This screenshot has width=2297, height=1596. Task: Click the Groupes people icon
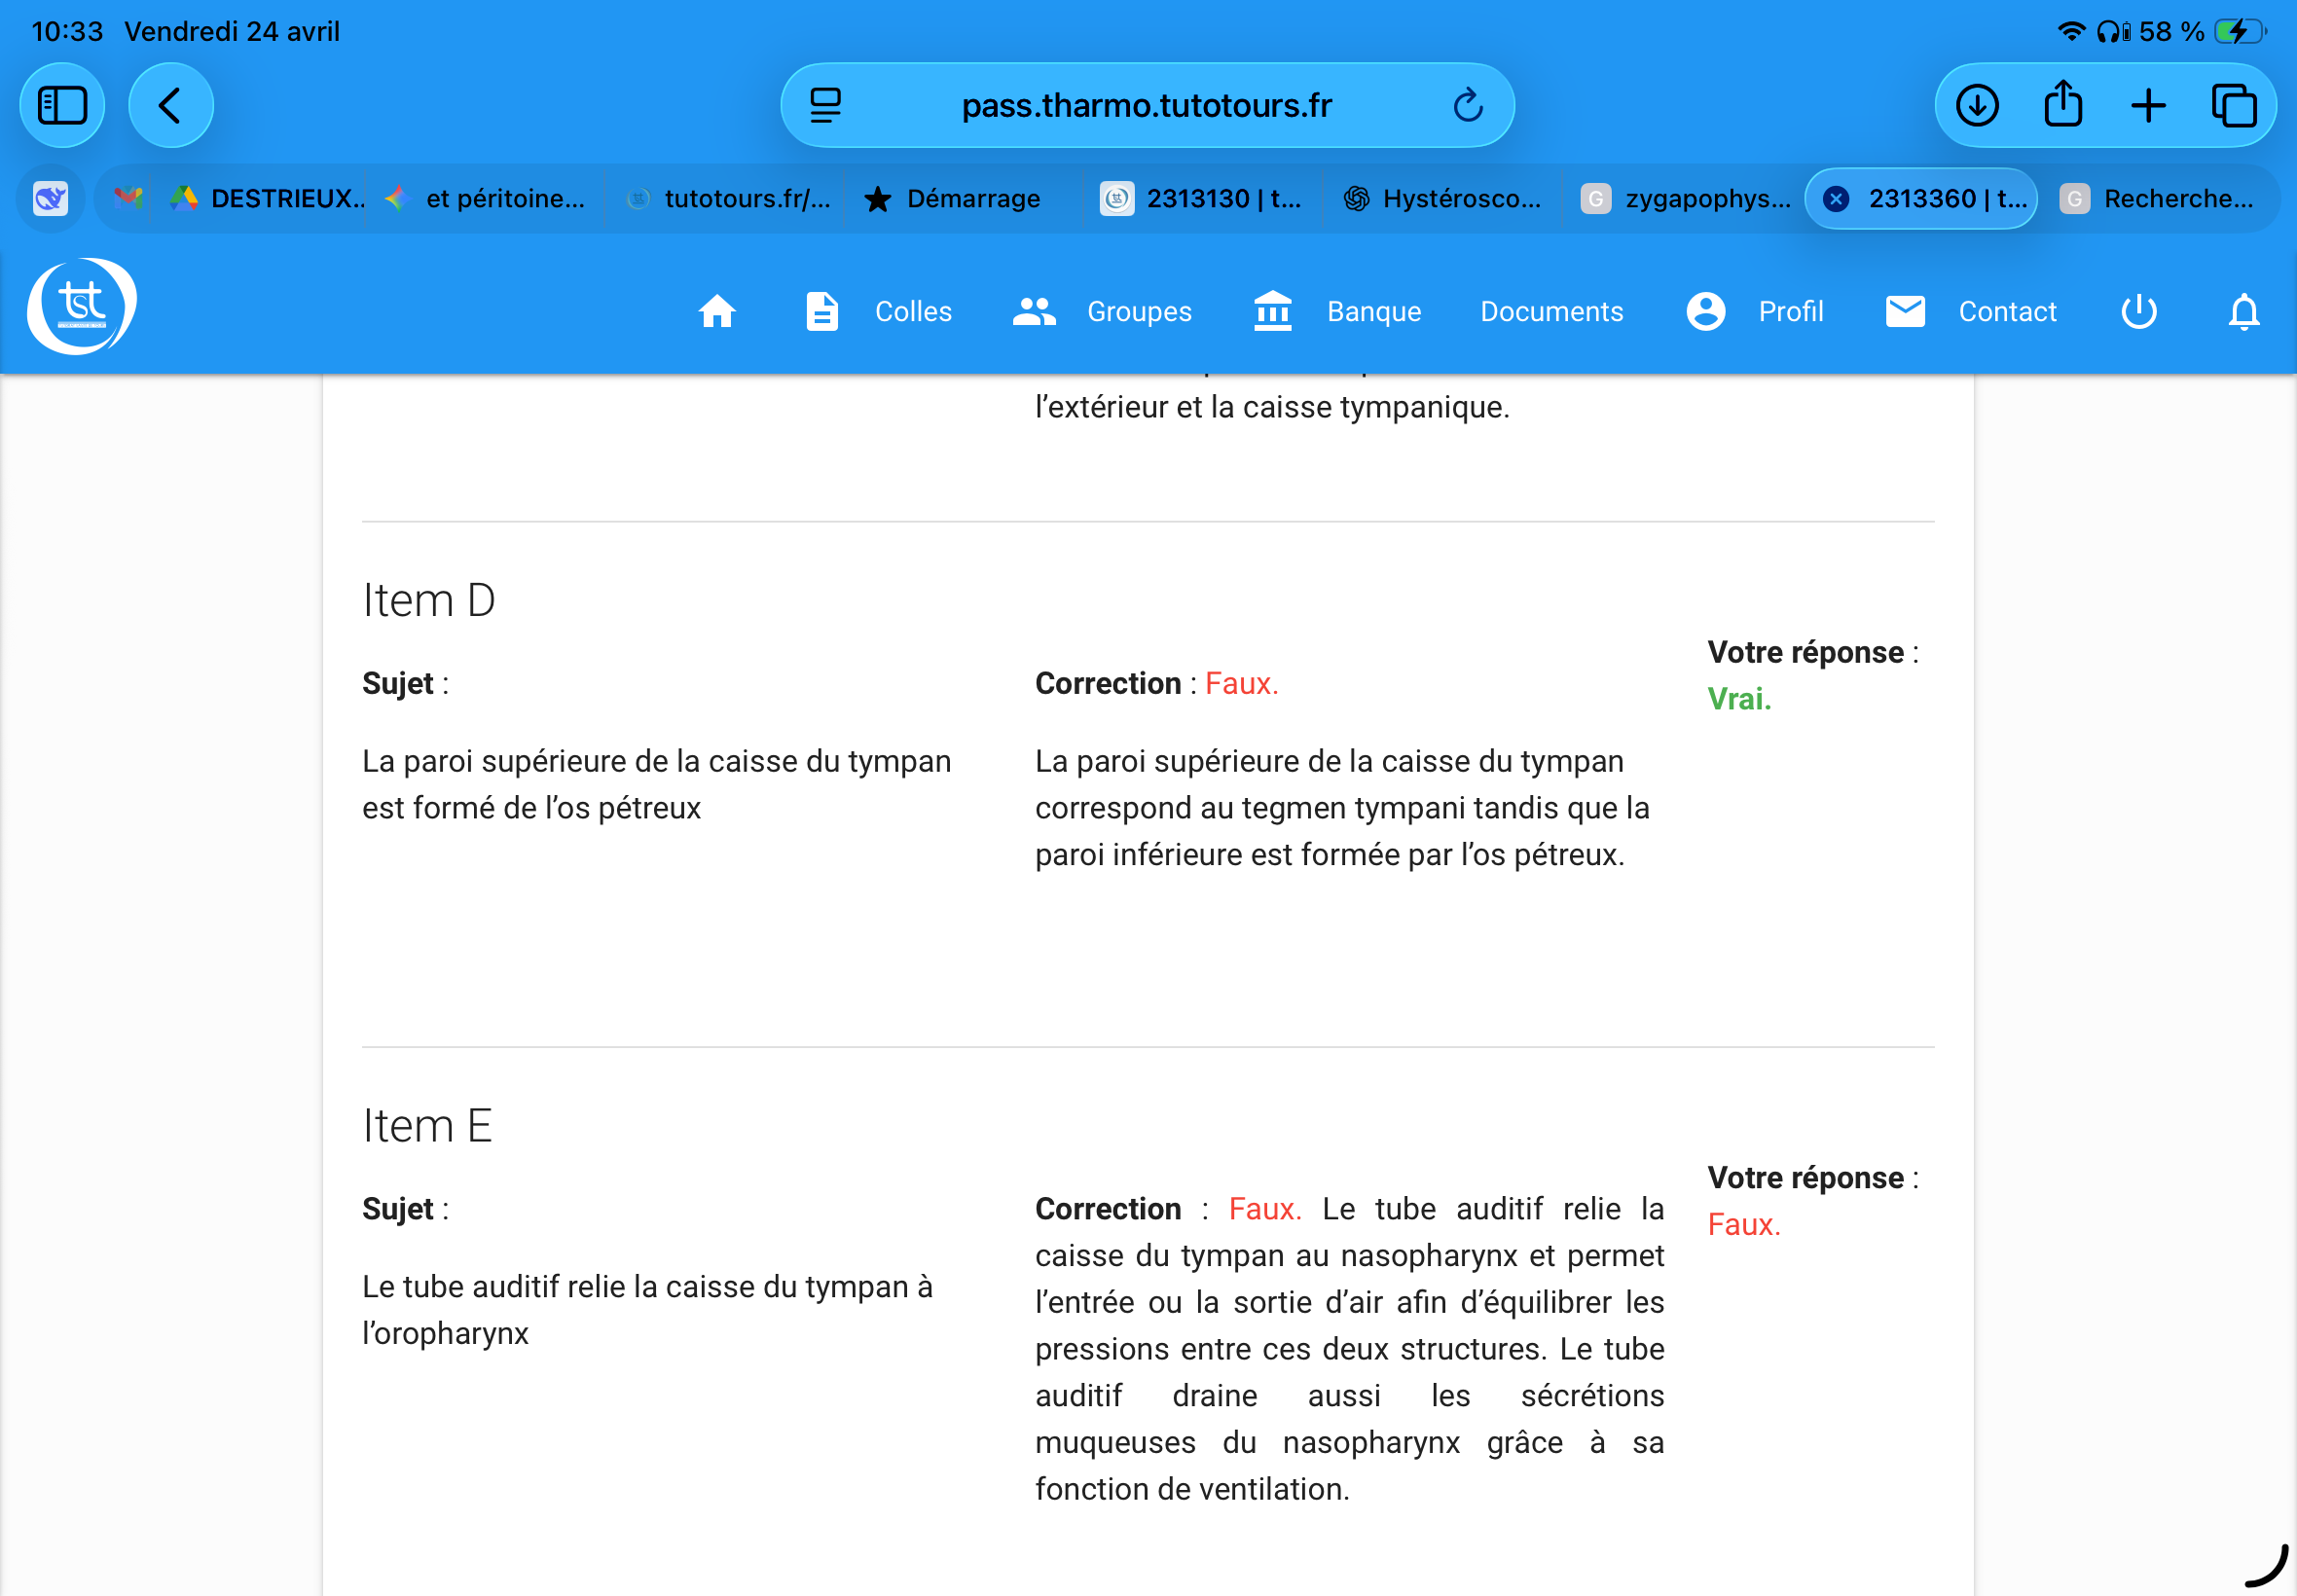[1034, 312]
